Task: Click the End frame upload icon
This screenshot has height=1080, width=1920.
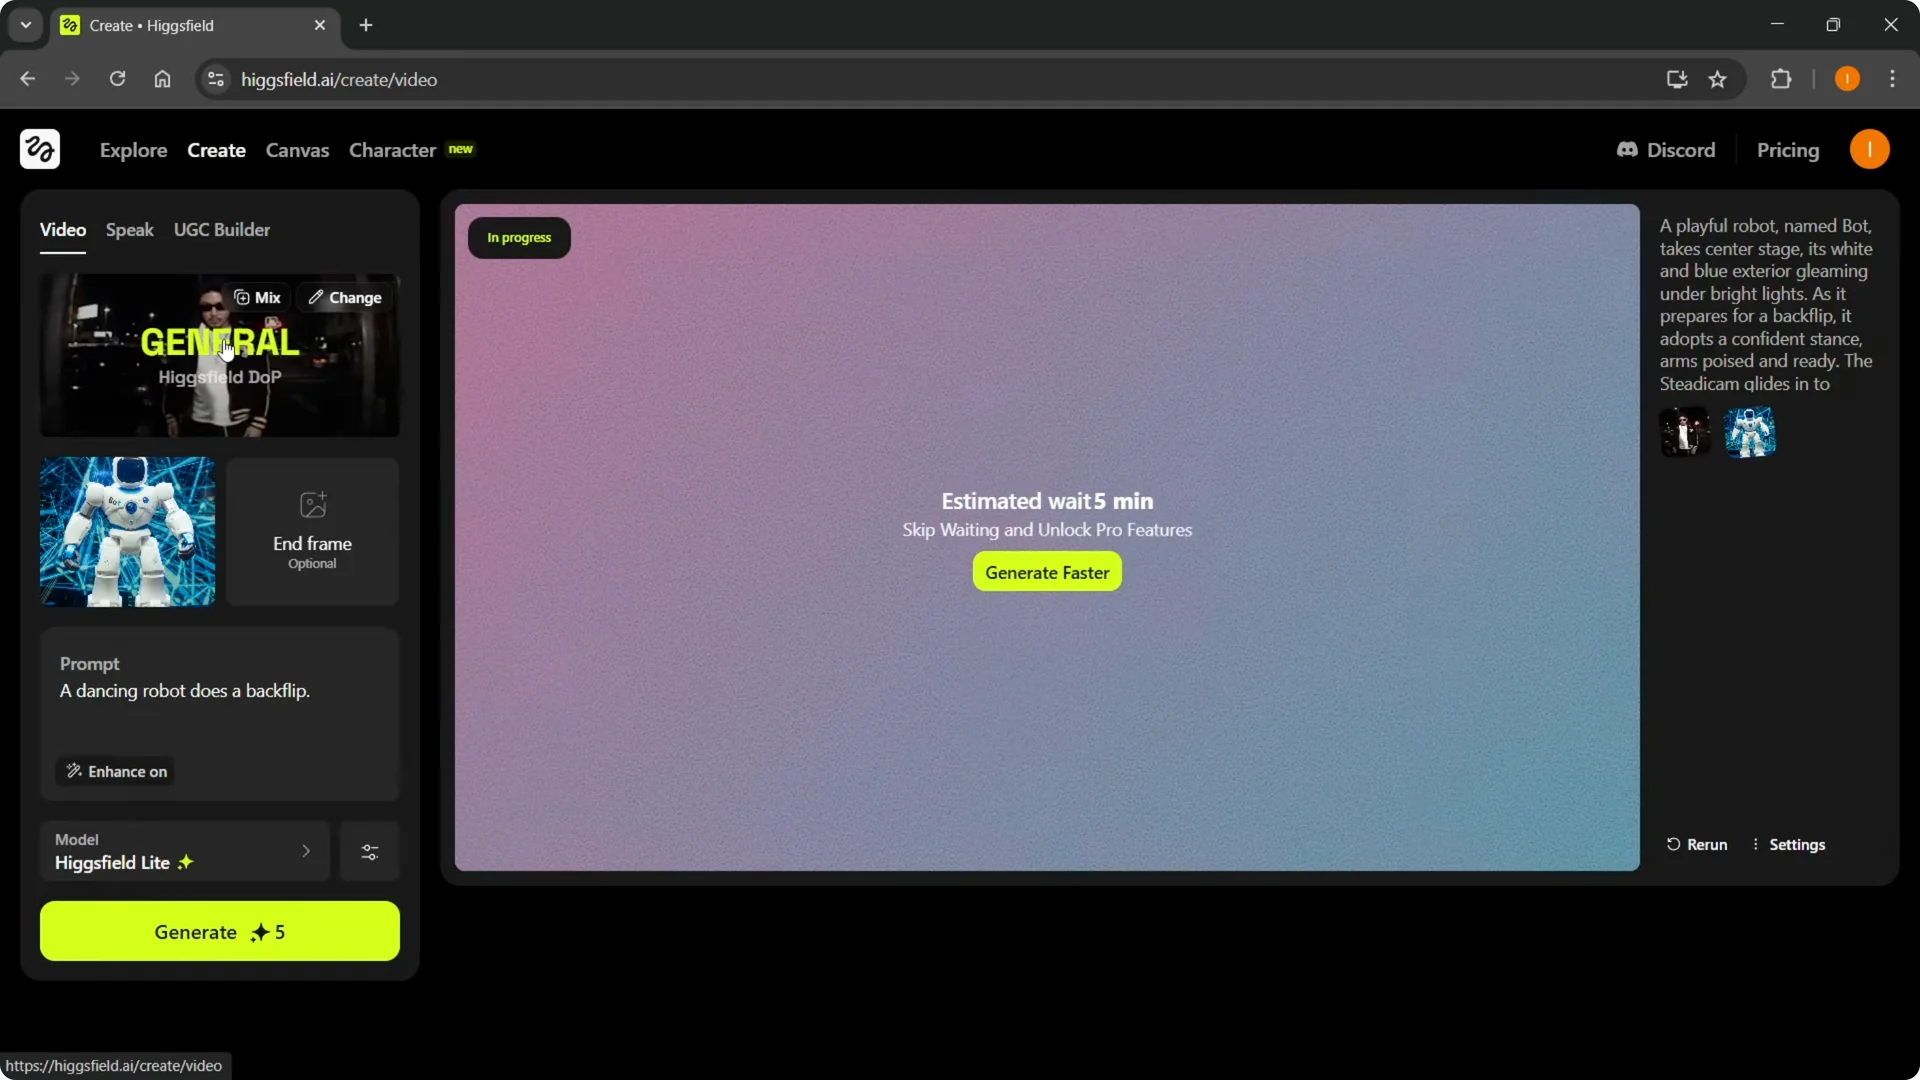Action: (x=312, y=505)
